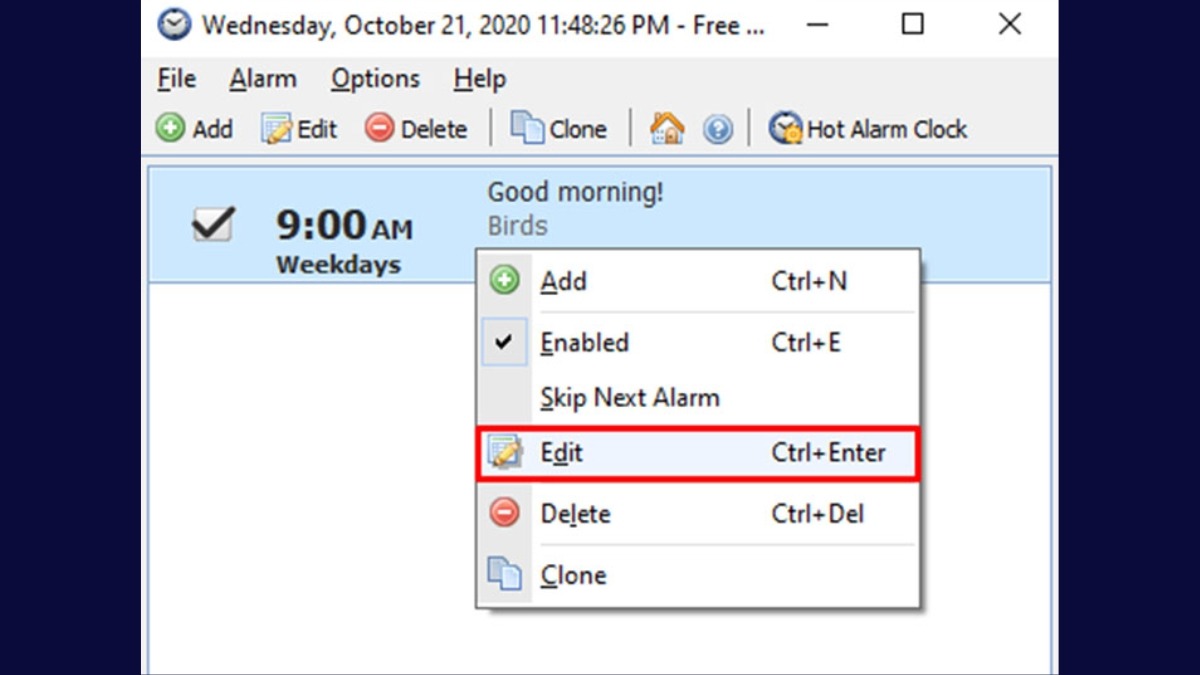Select Edit in the context menu
This screenshot has width=1200, height=675.
tap(698, 453)
